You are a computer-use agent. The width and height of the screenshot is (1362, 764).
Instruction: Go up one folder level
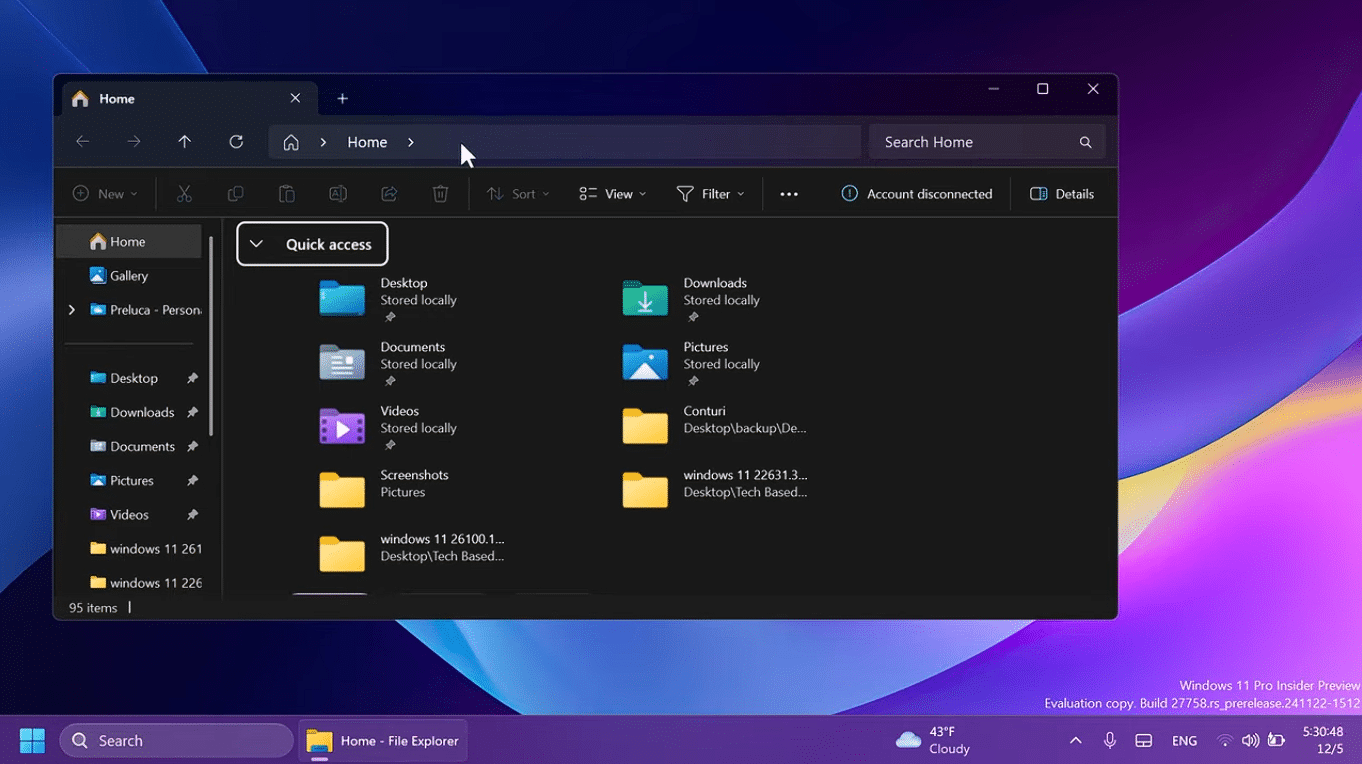pos(185,142)
